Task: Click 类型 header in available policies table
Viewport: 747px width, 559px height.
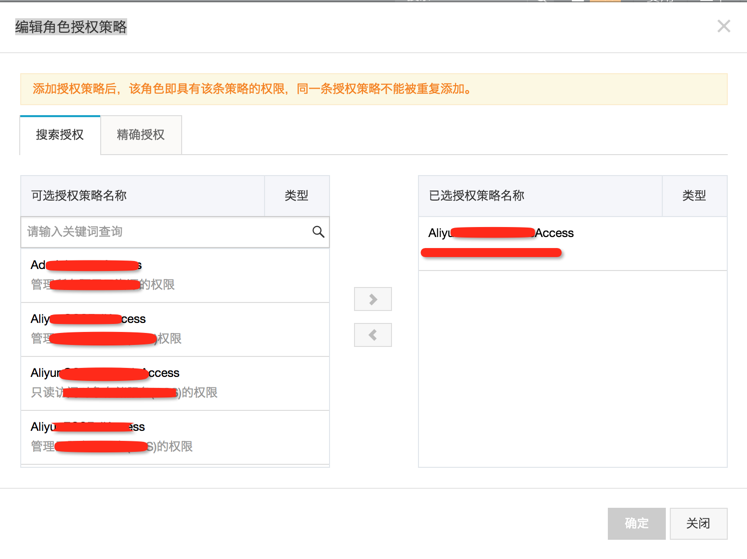Action: pyautogui.click(x=297, y=196)
